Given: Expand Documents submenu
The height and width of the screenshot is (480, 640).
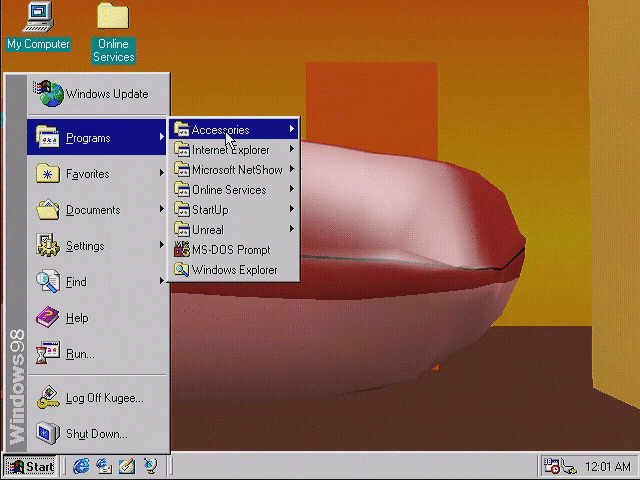Looking at the screenshot, I should 97,209.
